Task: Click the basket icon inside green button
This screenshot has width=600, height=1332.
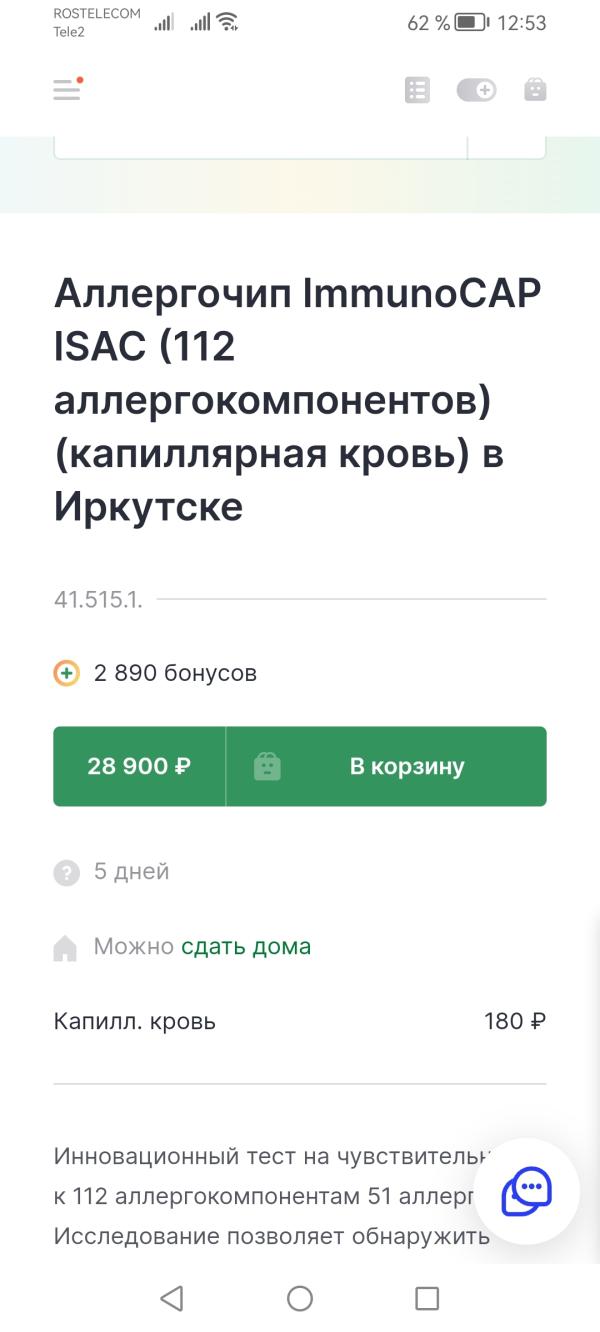Action: 267,766
